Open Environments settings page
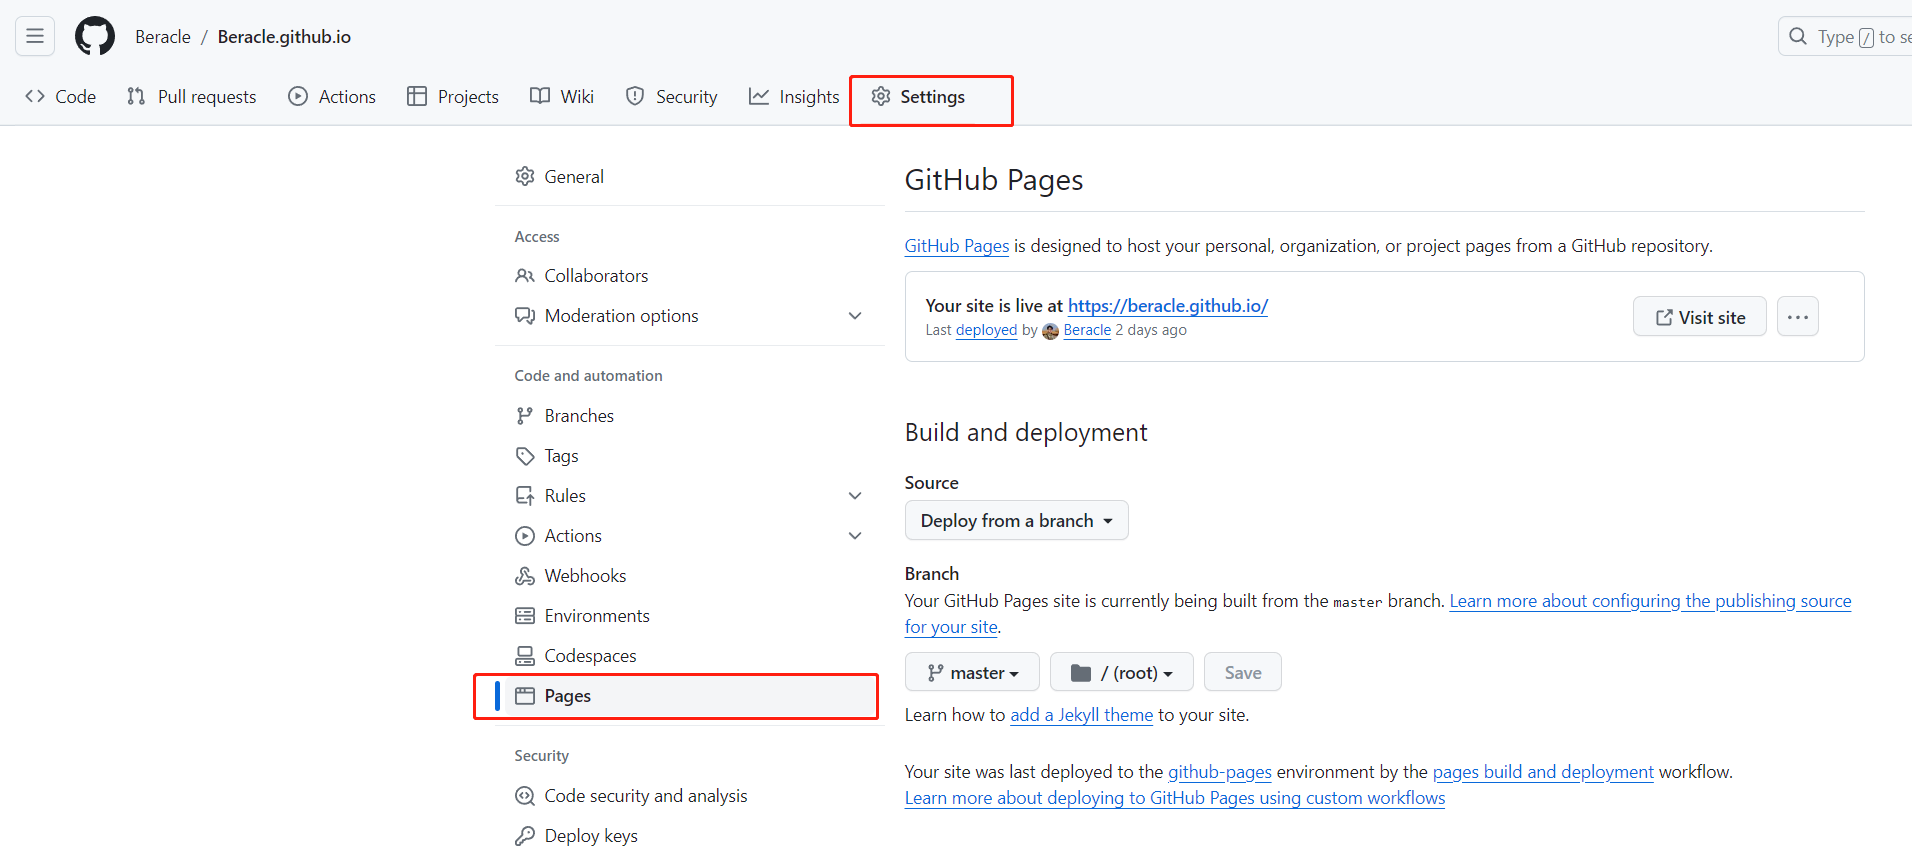1912x851 pixels. click(x=690, y=616)
